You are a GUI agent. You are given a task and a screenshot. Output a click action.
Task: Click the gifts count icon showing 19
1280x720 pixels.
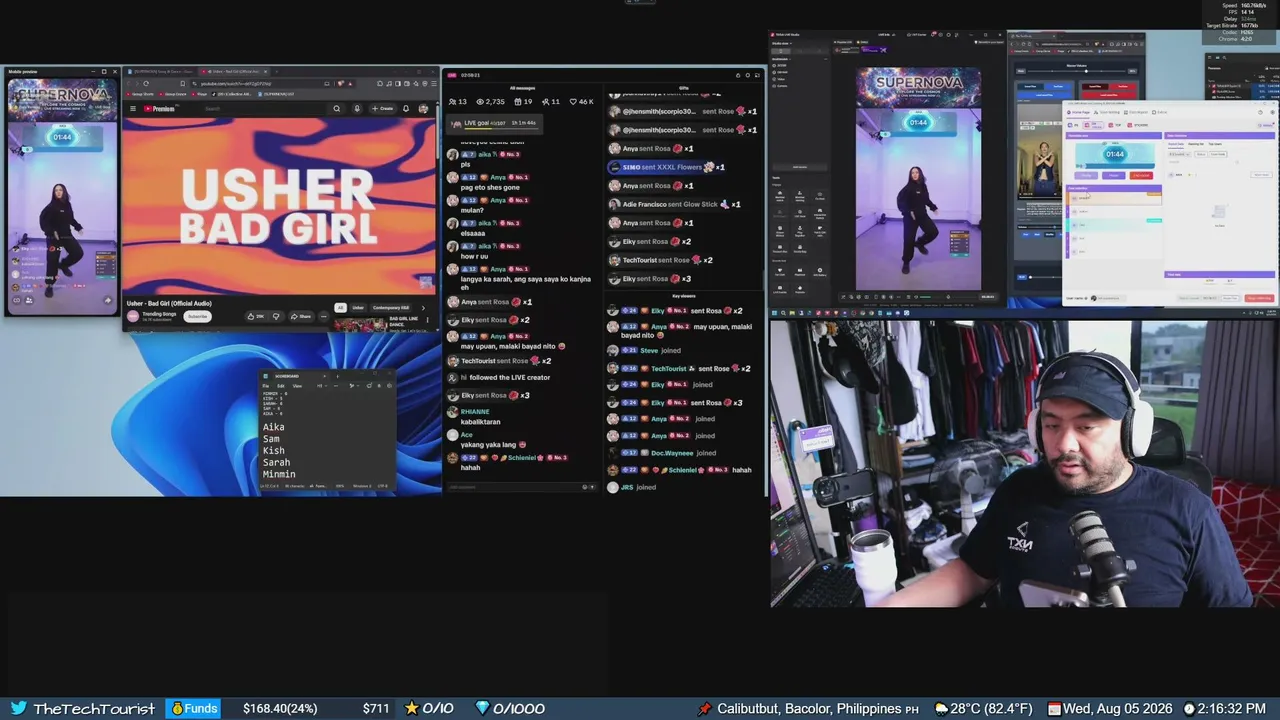coord(517,101)
